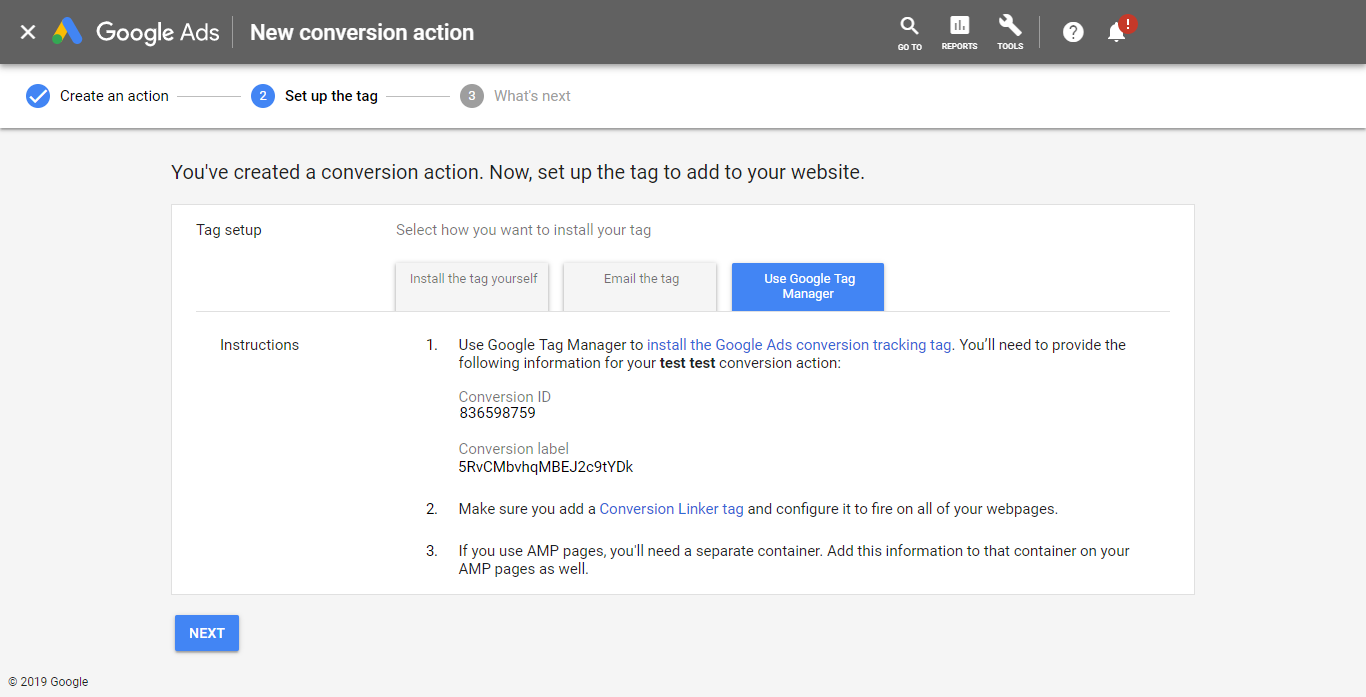Click the Conversion label heading text
Viewport: 1366px width, 697px height.
(x=514, y=449)
